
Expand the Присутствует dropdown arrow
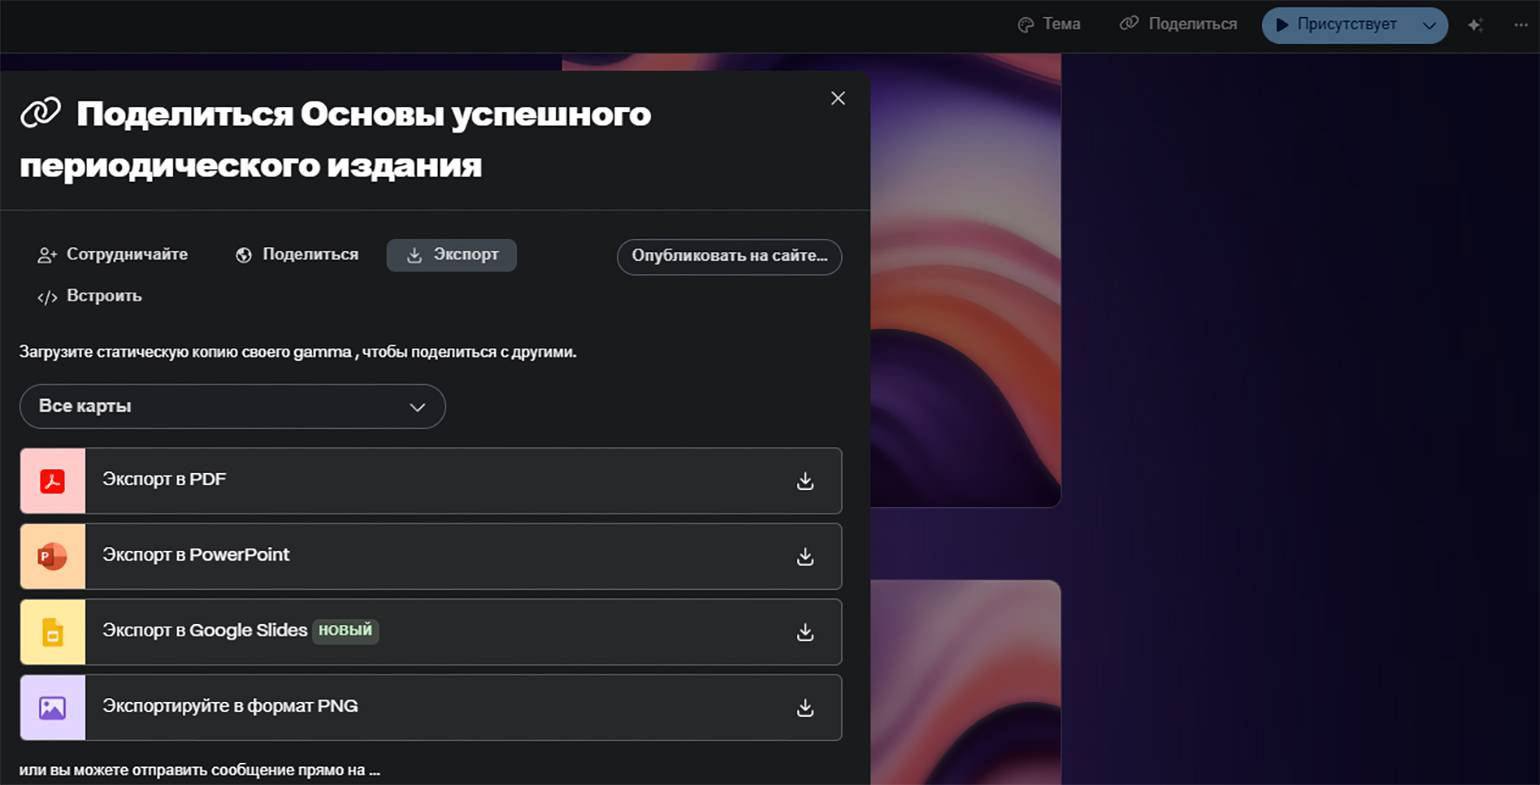pyautogui.click(x=1430, y=25)
